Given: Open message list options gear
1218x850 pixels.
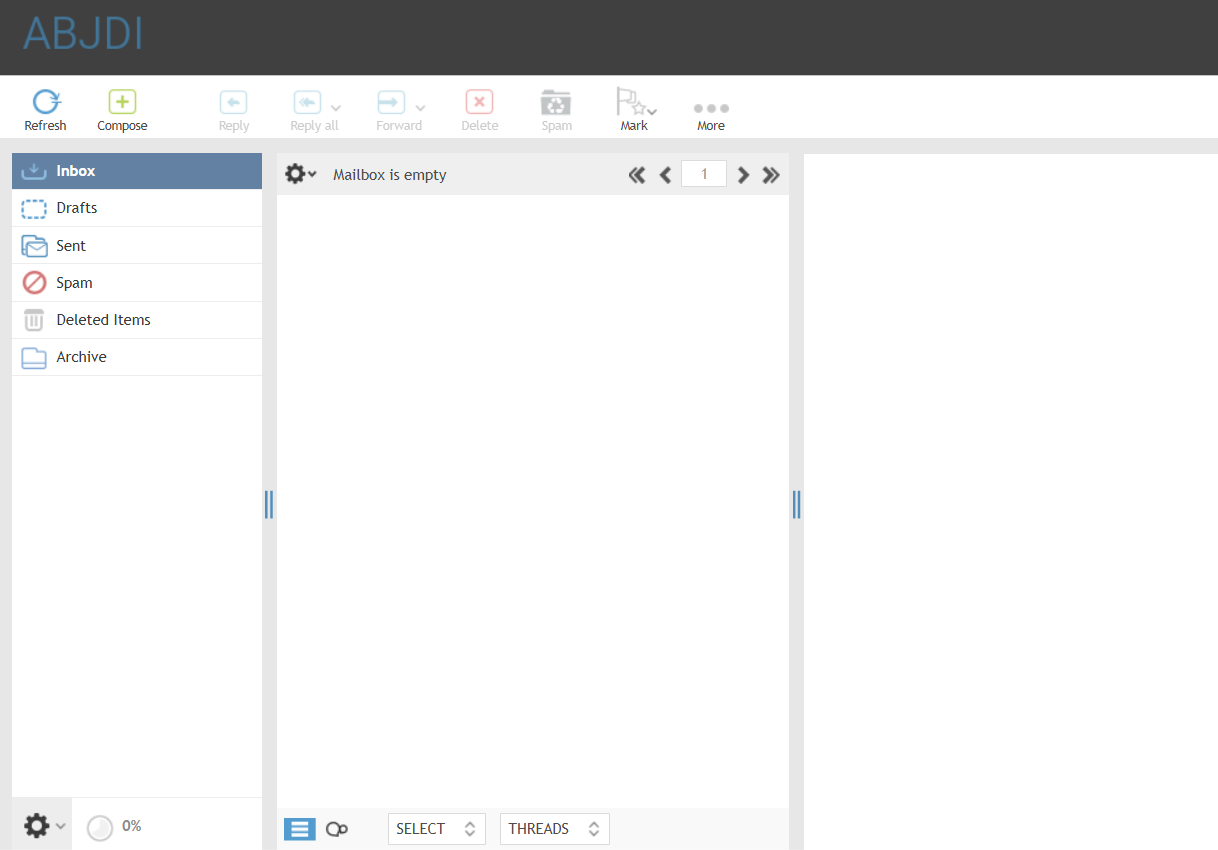Looking at the screenshot, I should pos(300,174).
